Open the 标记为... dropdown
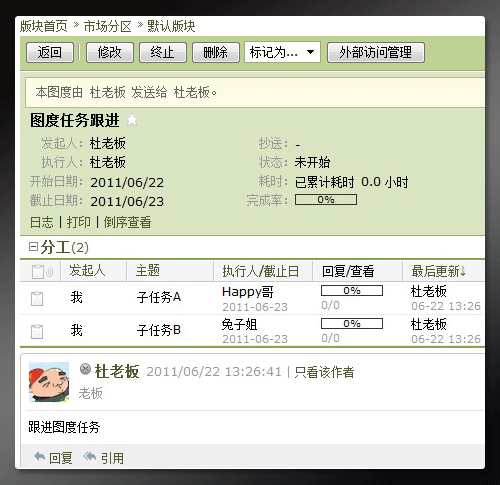Screen dimensions: 500x485 coord(282,52)
